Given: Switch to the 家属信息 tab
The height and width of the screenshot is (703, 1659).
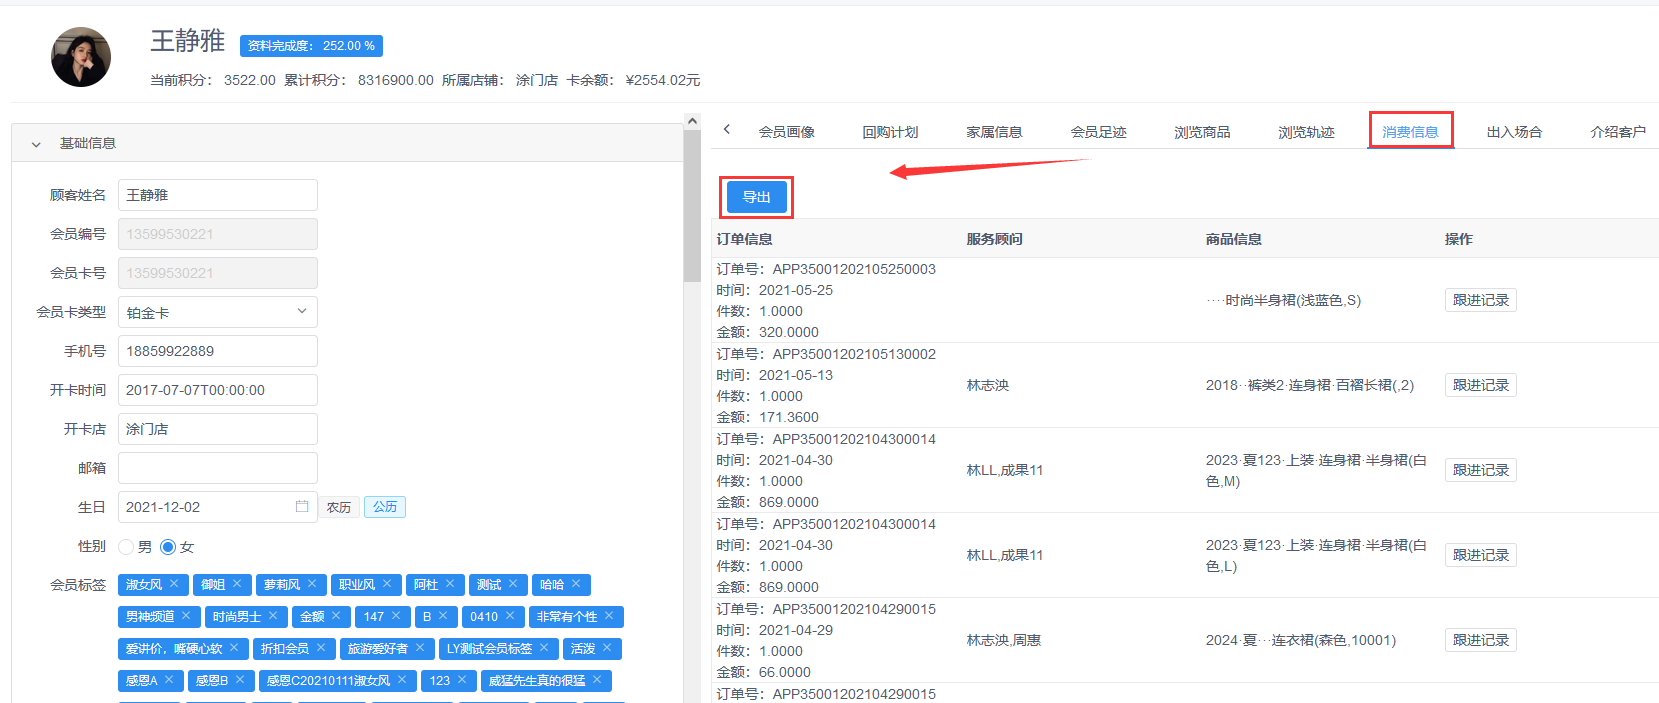Looking at the screenshot, I should coord(995,132).
